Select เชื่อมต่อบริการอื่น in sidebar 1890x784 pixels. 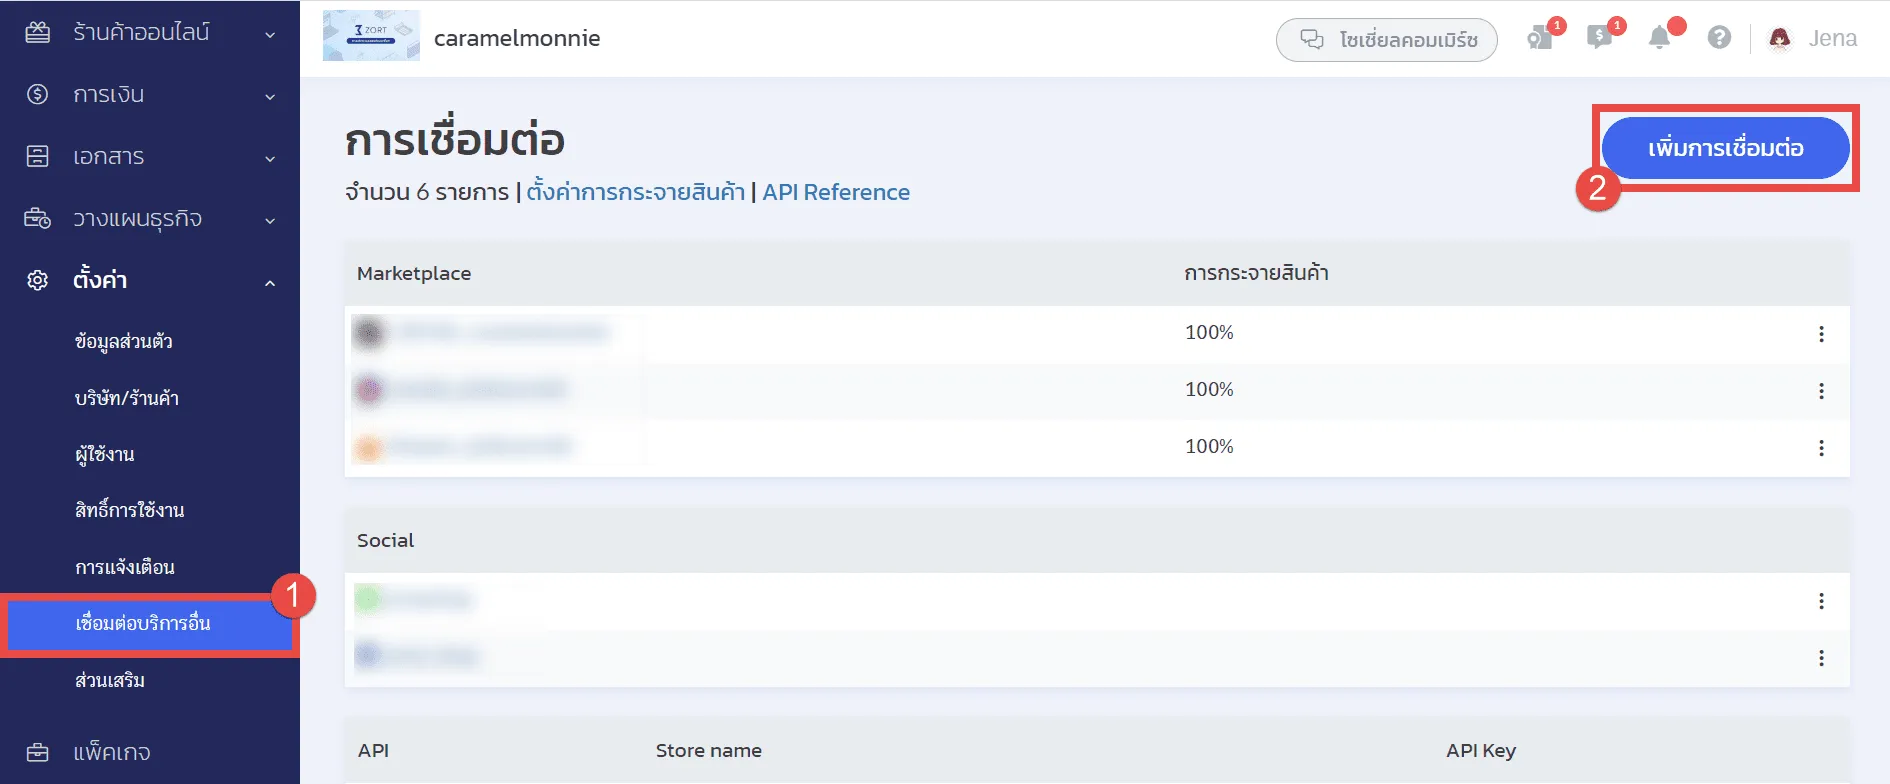143,624
